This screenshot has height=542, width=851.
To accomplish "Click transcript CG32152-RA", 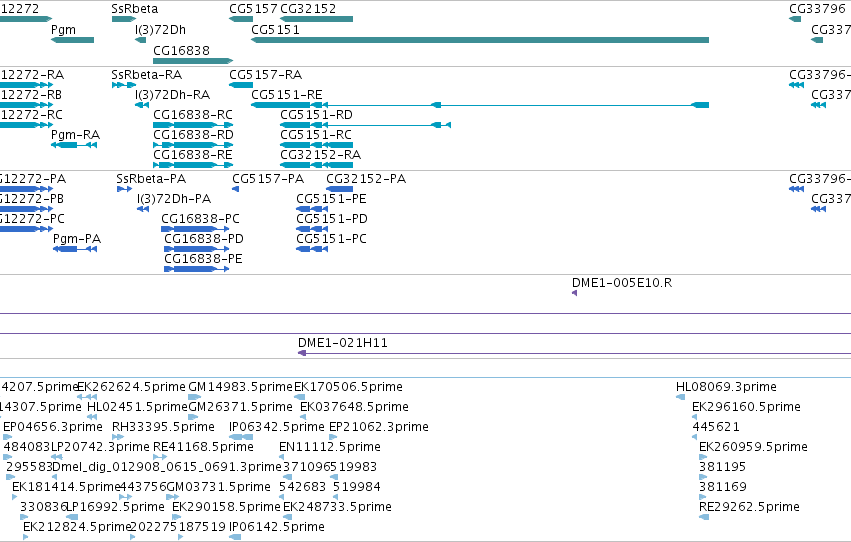I will pyautogui.click(x=320, y=155).
